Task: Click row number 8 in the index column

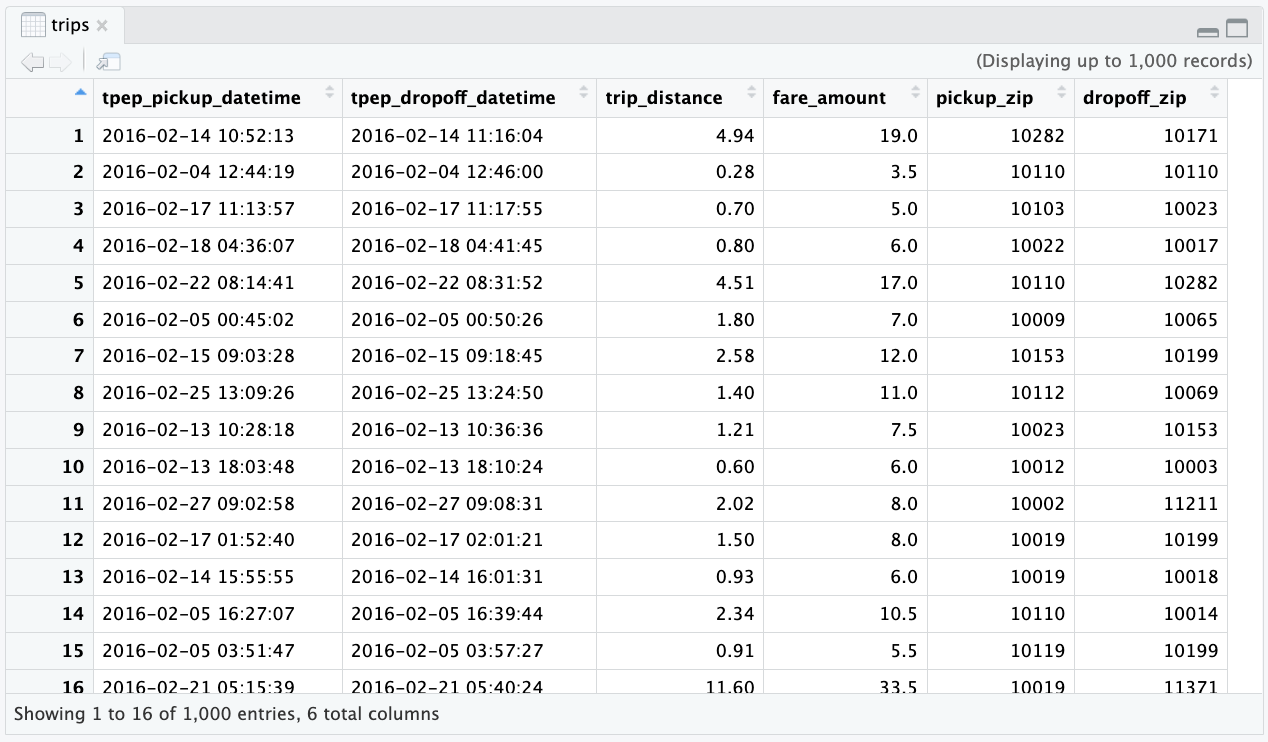Action: [78, 393]
